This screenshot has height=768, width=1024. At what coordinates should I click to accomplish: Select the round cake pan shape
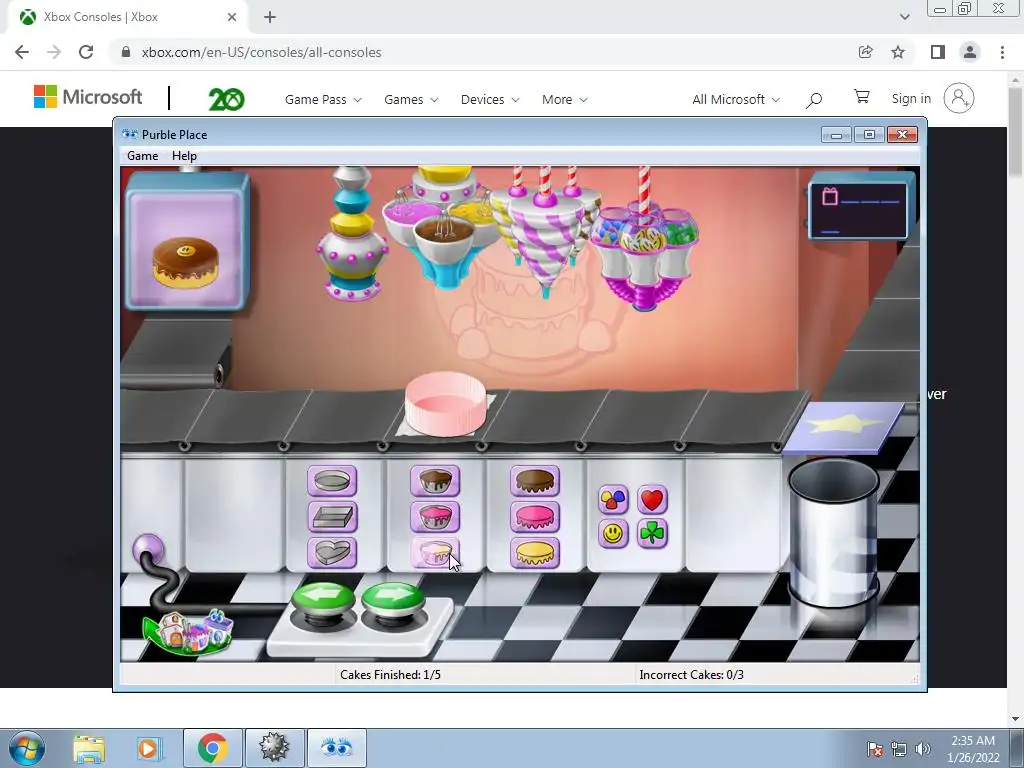point(332,481)
